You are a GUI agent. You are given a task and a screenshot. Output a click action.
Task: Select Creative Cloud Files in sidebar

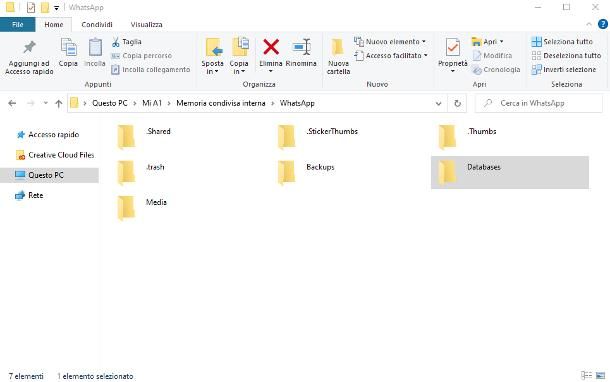click(55, 155)
